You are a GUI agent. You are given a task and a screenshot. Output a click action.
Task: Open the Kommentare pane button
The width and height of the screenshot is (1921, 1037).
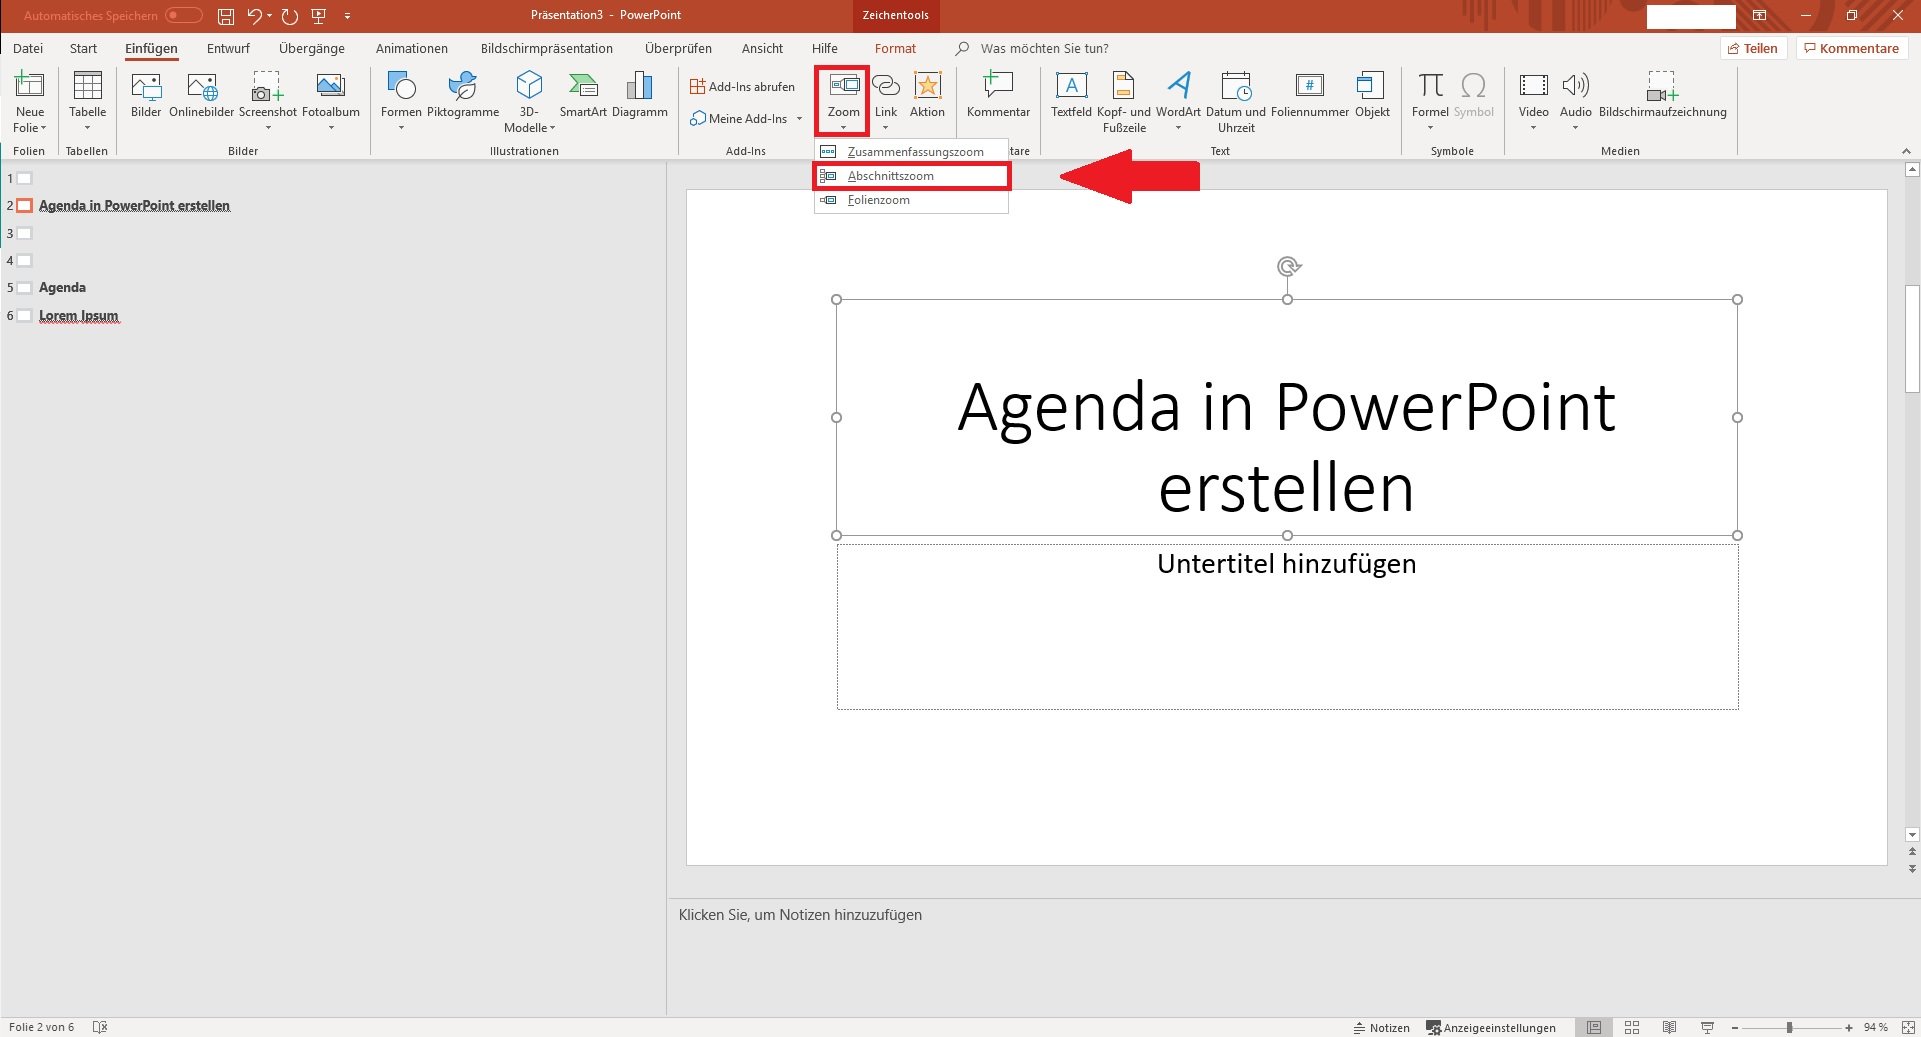1851,48
